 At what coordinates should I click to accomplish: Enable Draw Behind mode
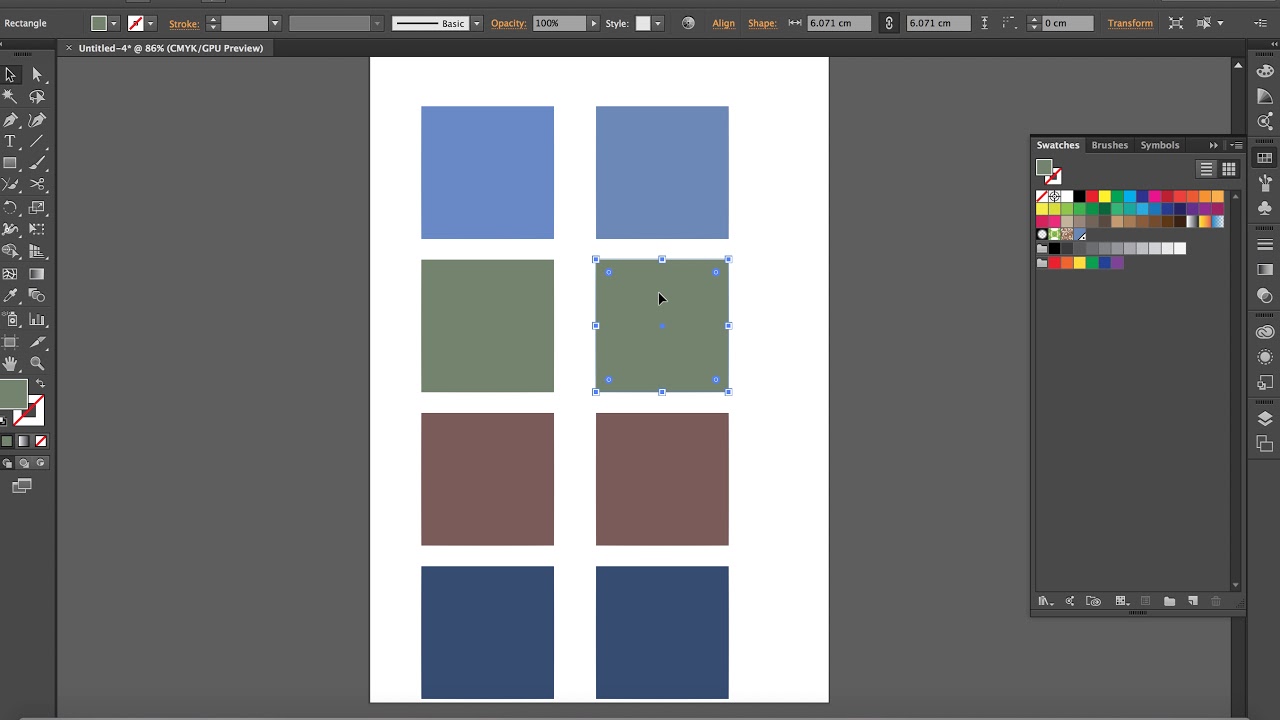(24, 463)
